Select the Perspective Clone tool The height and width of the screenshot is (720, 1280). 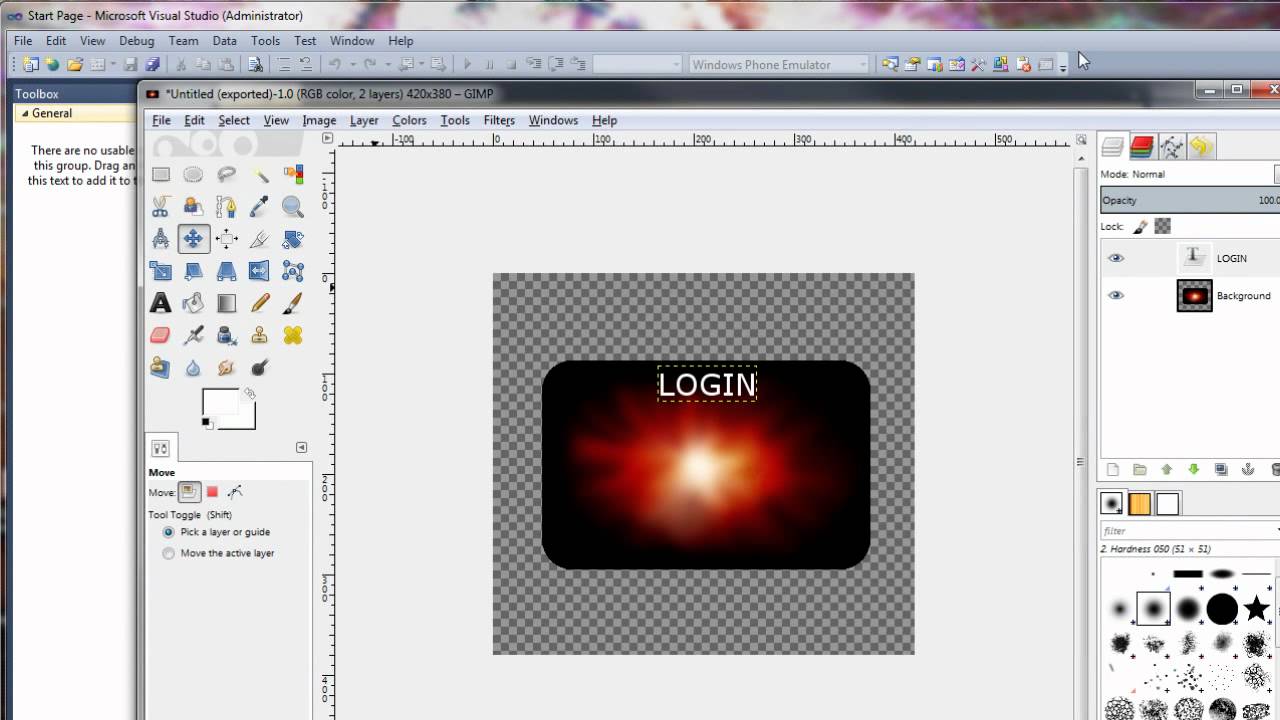(160, 368)
